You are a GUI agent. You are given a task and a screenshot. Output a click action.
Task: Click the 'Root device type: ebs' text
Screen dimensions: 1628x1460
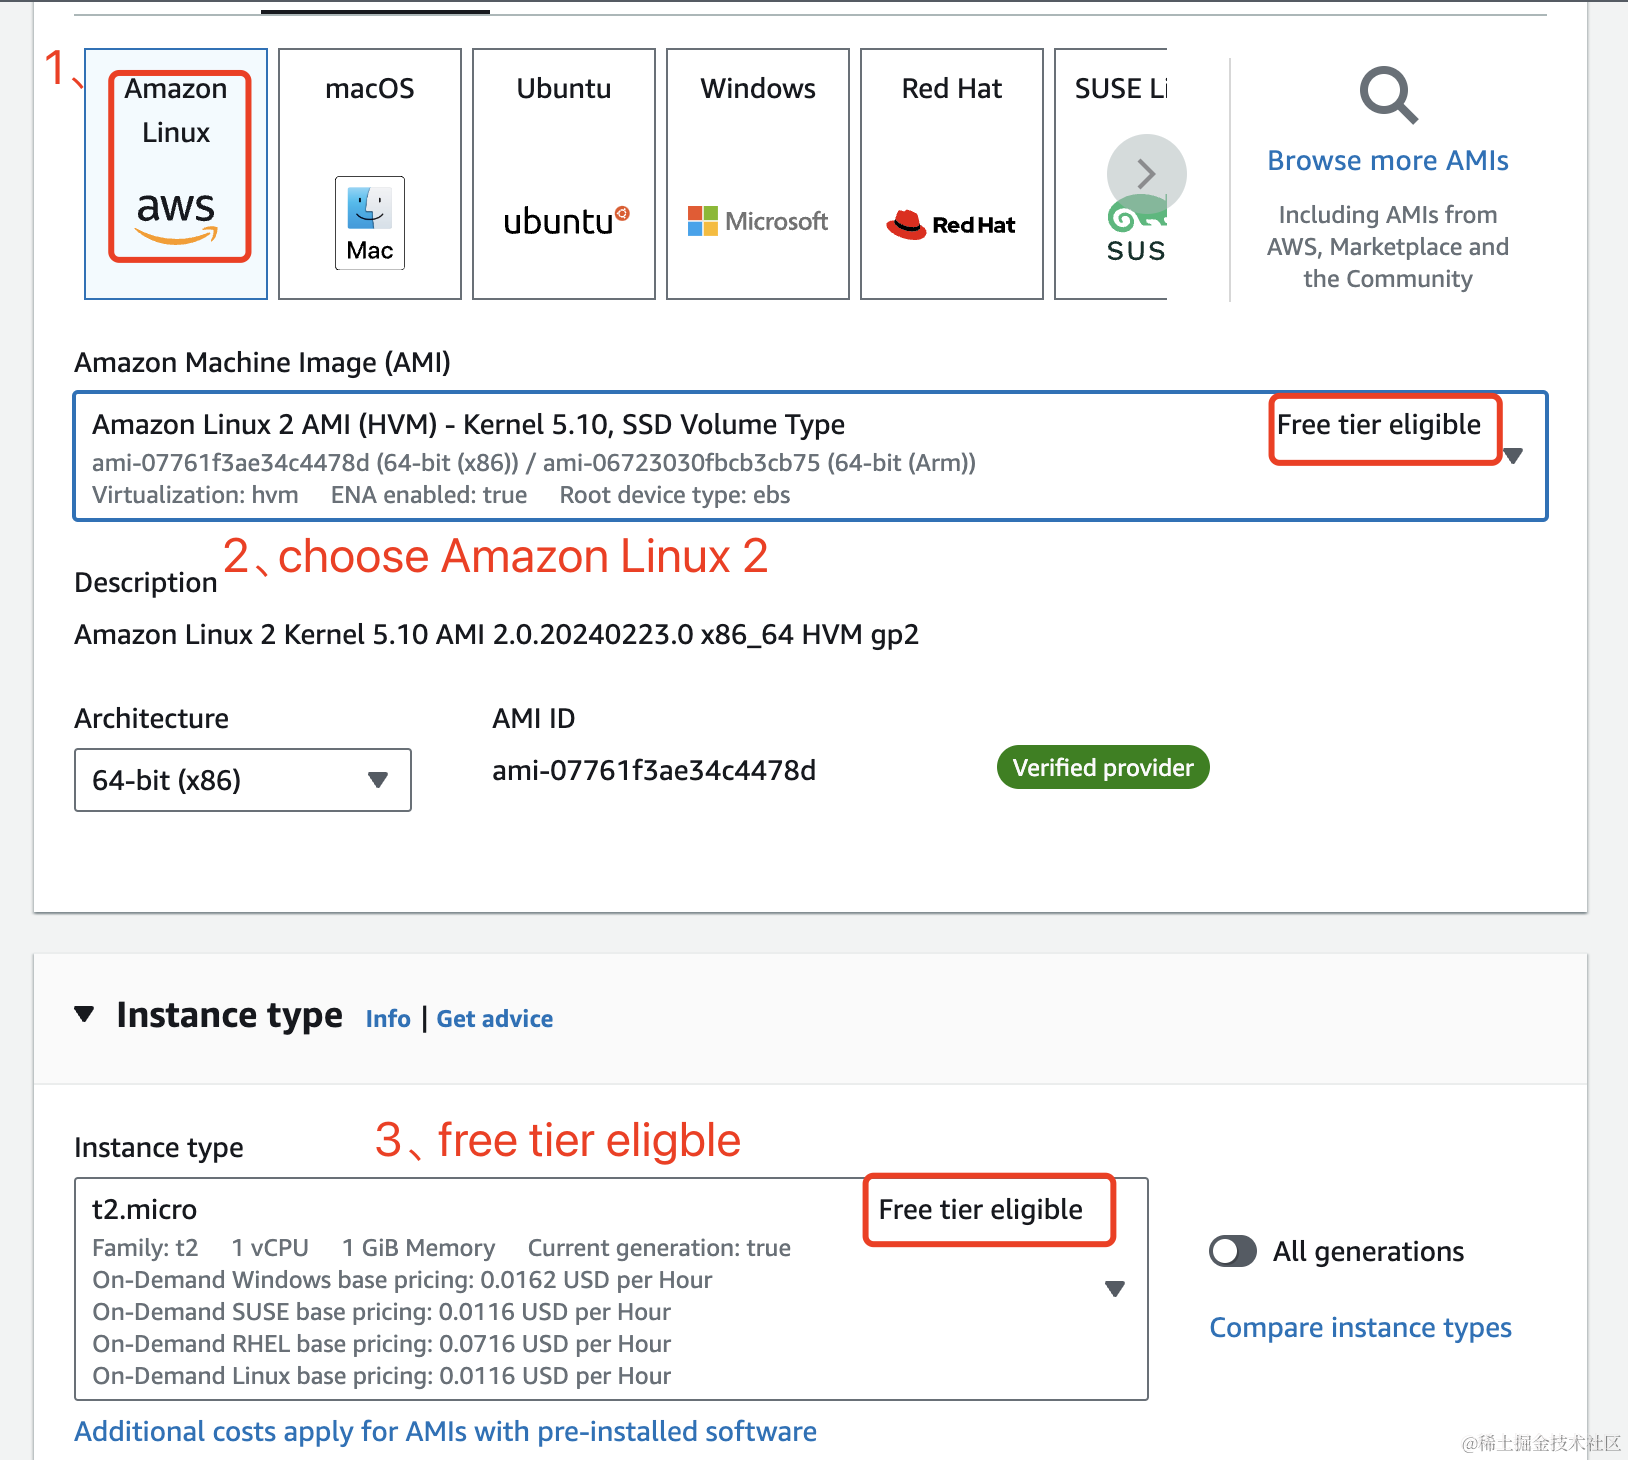675,495
